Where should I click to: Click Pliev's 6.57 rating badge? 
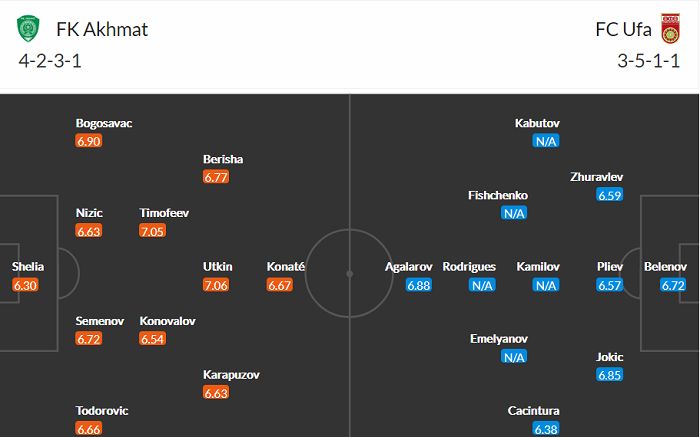coord(609,285)
